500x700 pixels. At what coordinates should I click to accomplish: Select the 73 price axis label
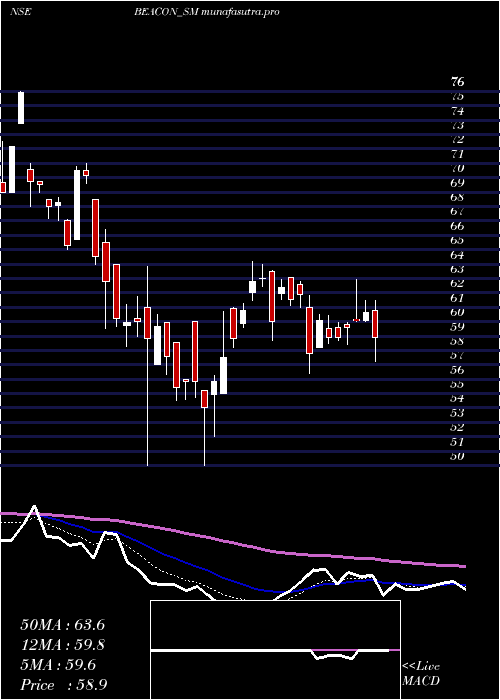pos(458,125)
